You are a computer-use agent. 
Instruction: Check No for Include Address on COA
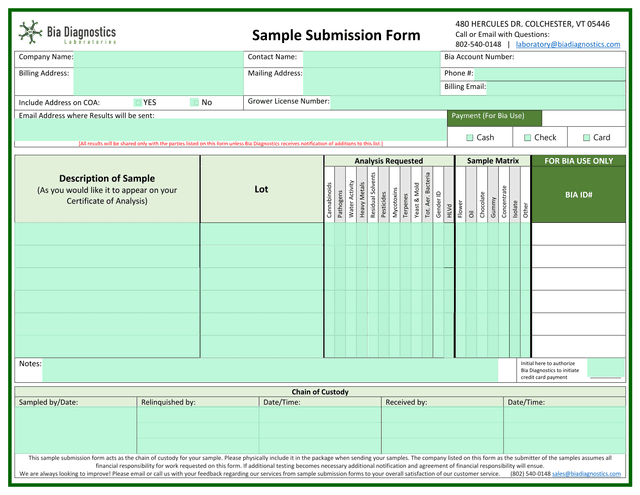point(195,102)
